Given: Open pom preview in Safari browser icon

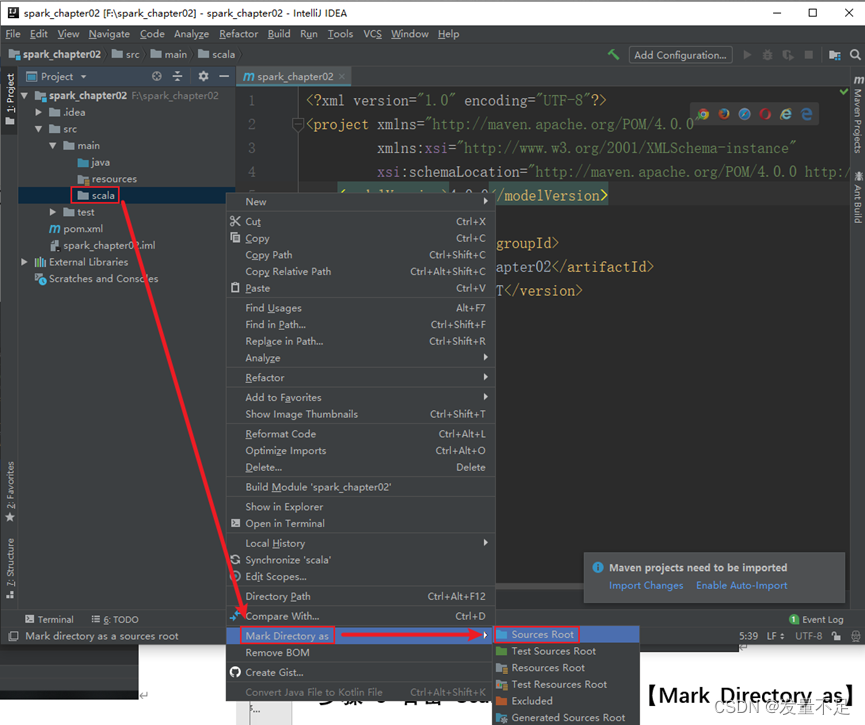Looking at the screenshot, I should click(x=745, y=114).
